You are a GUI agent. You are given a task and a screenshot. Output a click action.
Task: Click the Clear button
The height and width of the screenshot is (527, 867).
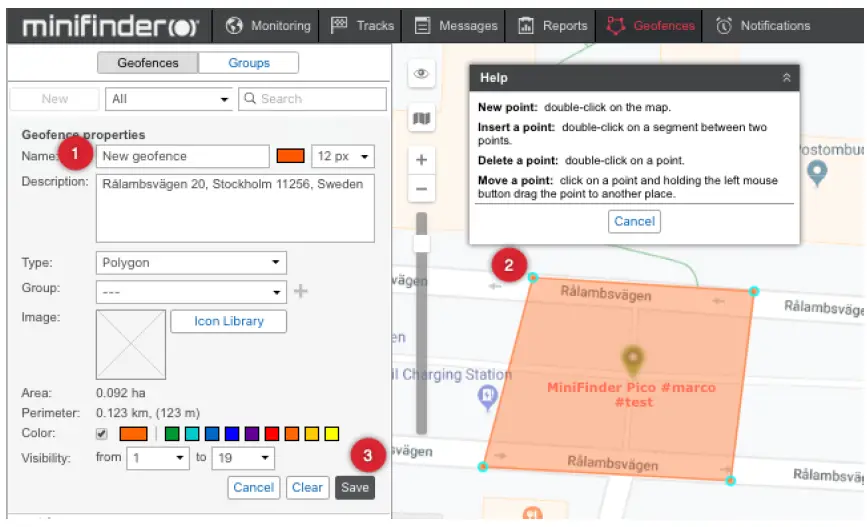point(307,488)
